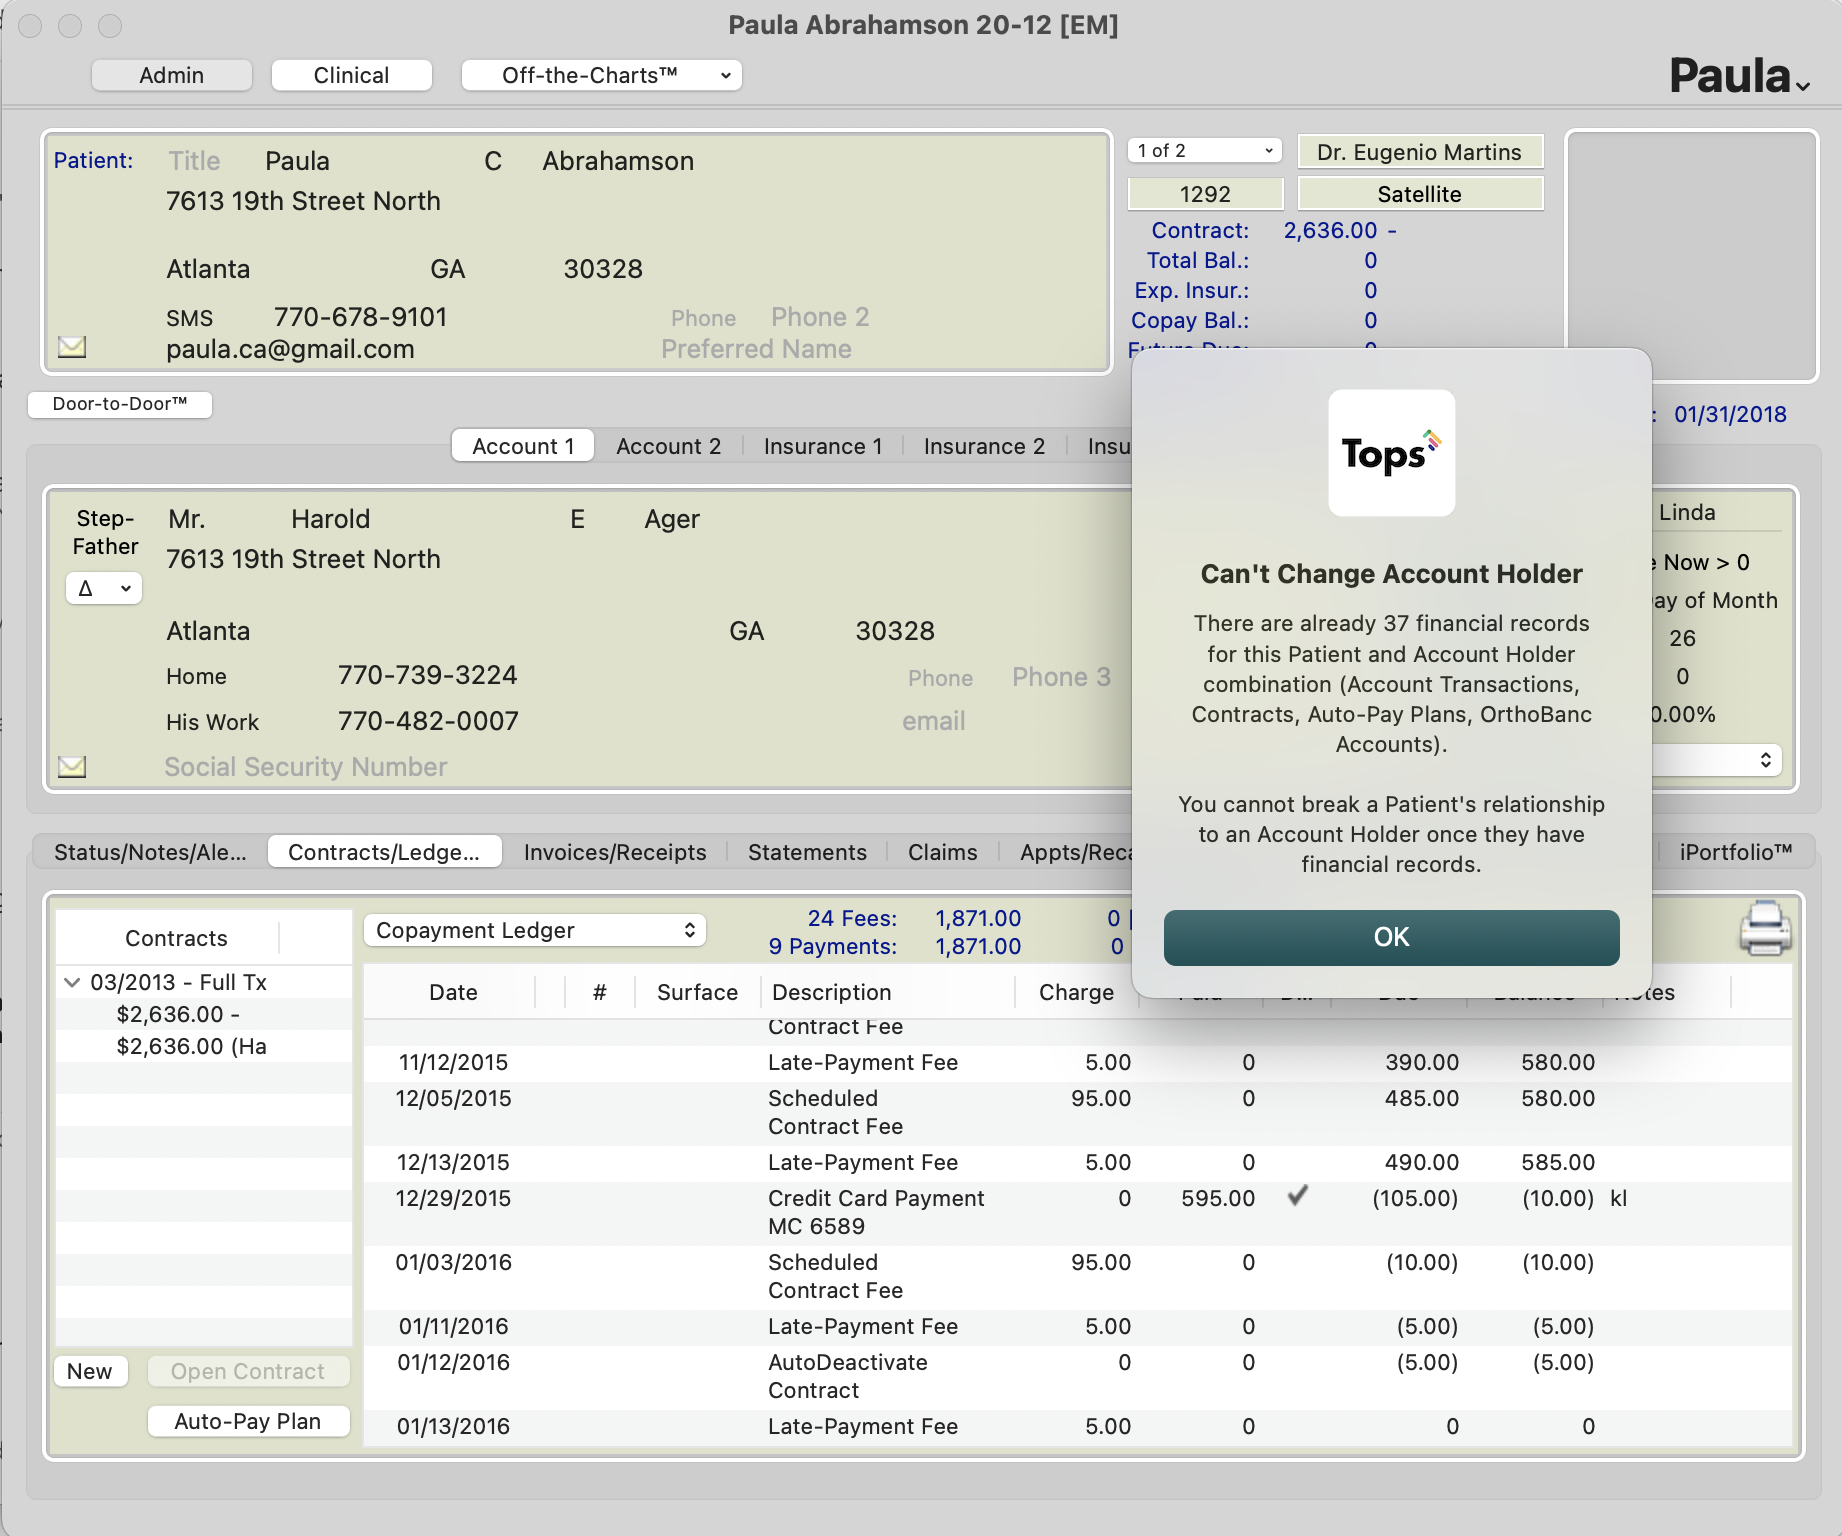This screenshot has height=1536, width=1842.
Task: Click checkmark on 12/29/2015 payment row
Action: pyautogui.click(x=1297, y=1196)
